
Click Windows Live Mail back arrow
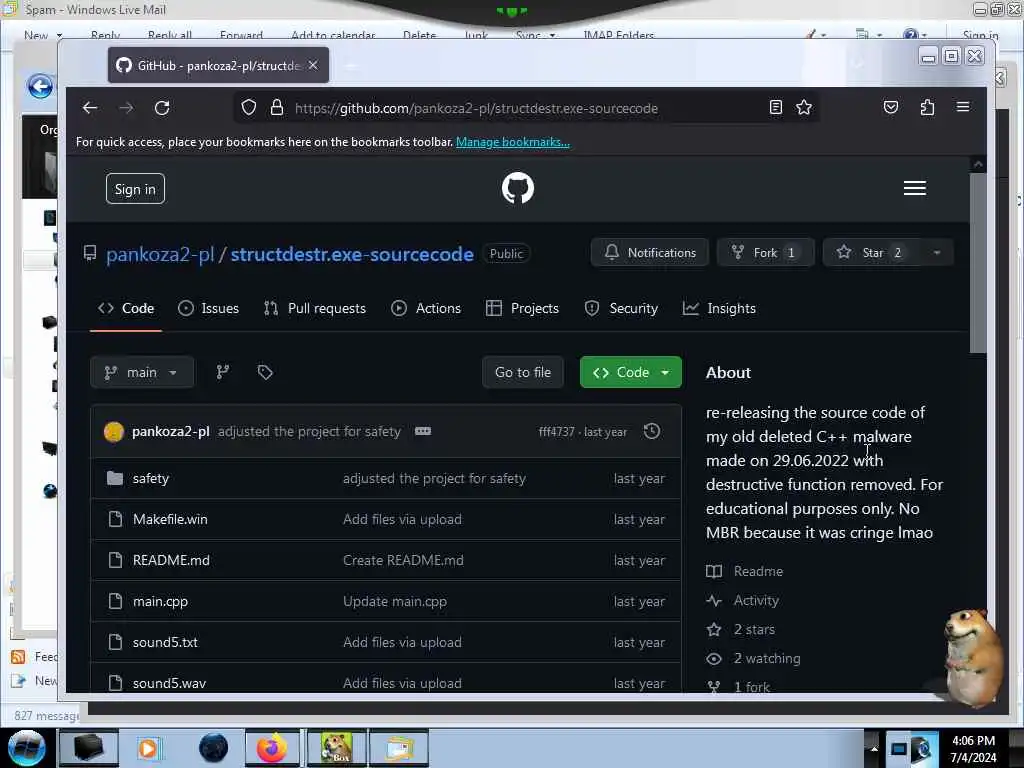point(40,86)
